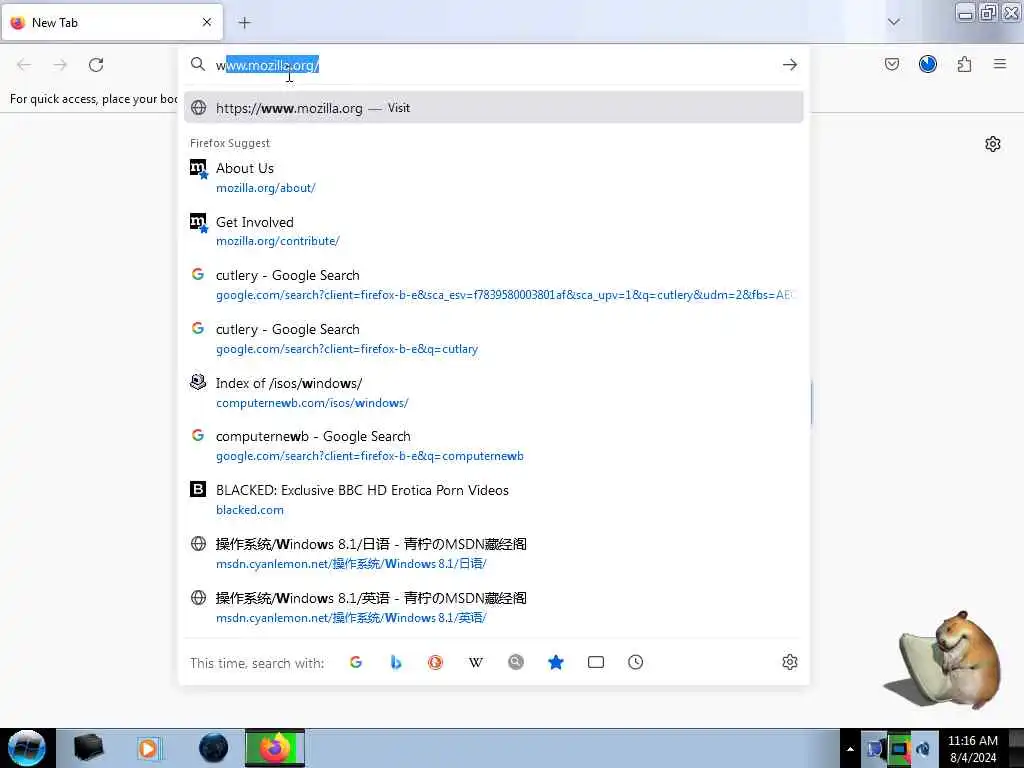The width and height of the screenshot is (1024, 768).
Task: Open the Windows Start orb
Action: tap(27, 748)
